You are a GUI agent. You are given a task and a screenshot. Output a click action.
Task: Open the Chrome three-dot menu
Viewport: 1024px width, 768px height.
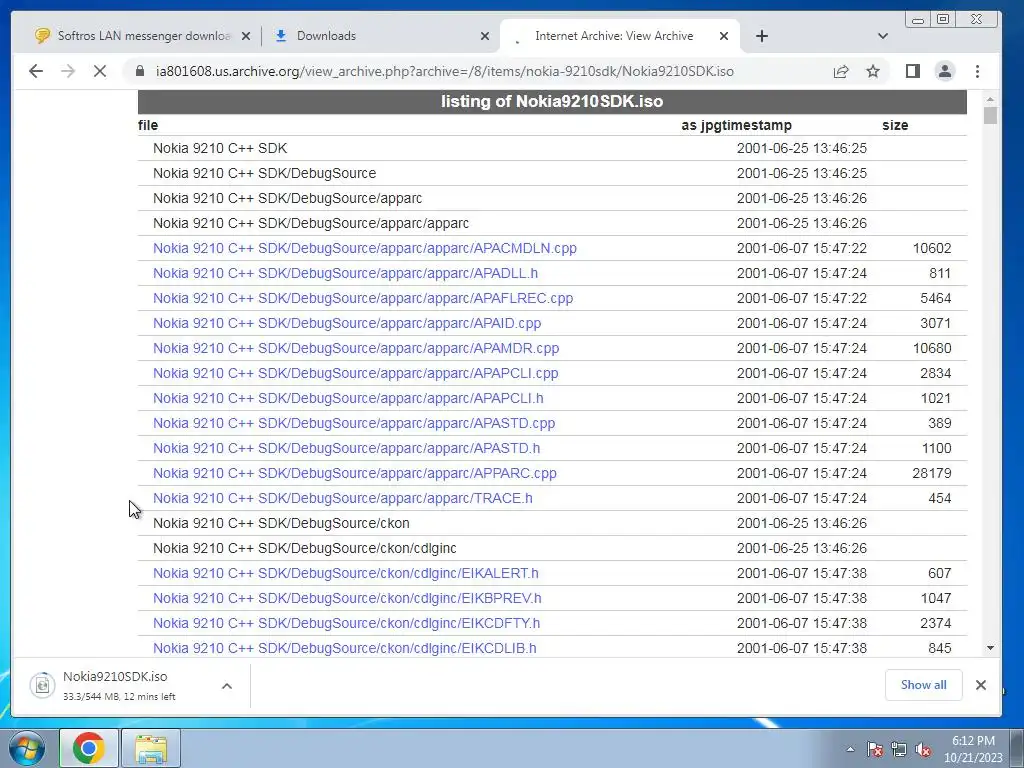tap(978, 71)
